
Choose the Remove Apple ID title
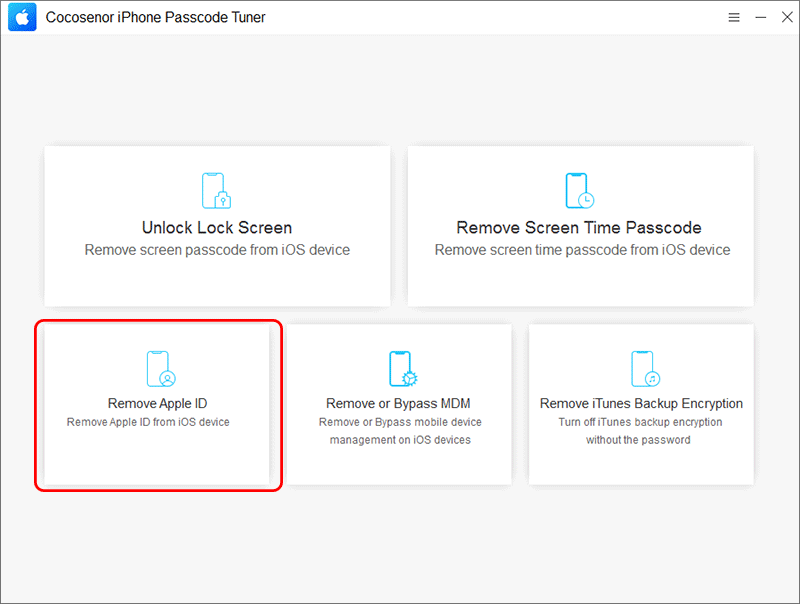pos(157,404)
